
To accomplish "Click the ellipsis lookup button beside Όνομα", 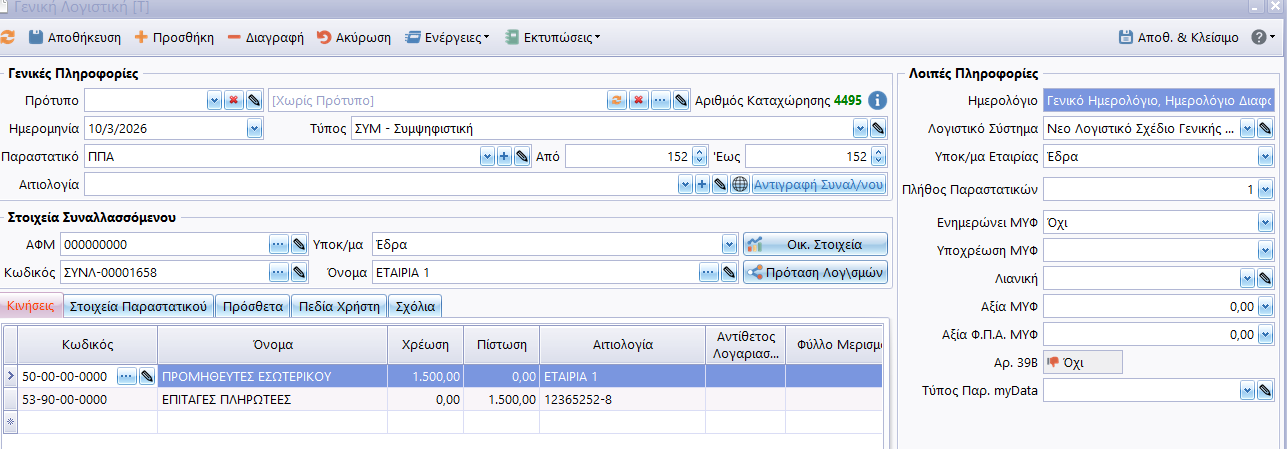I will pos(708,272).
